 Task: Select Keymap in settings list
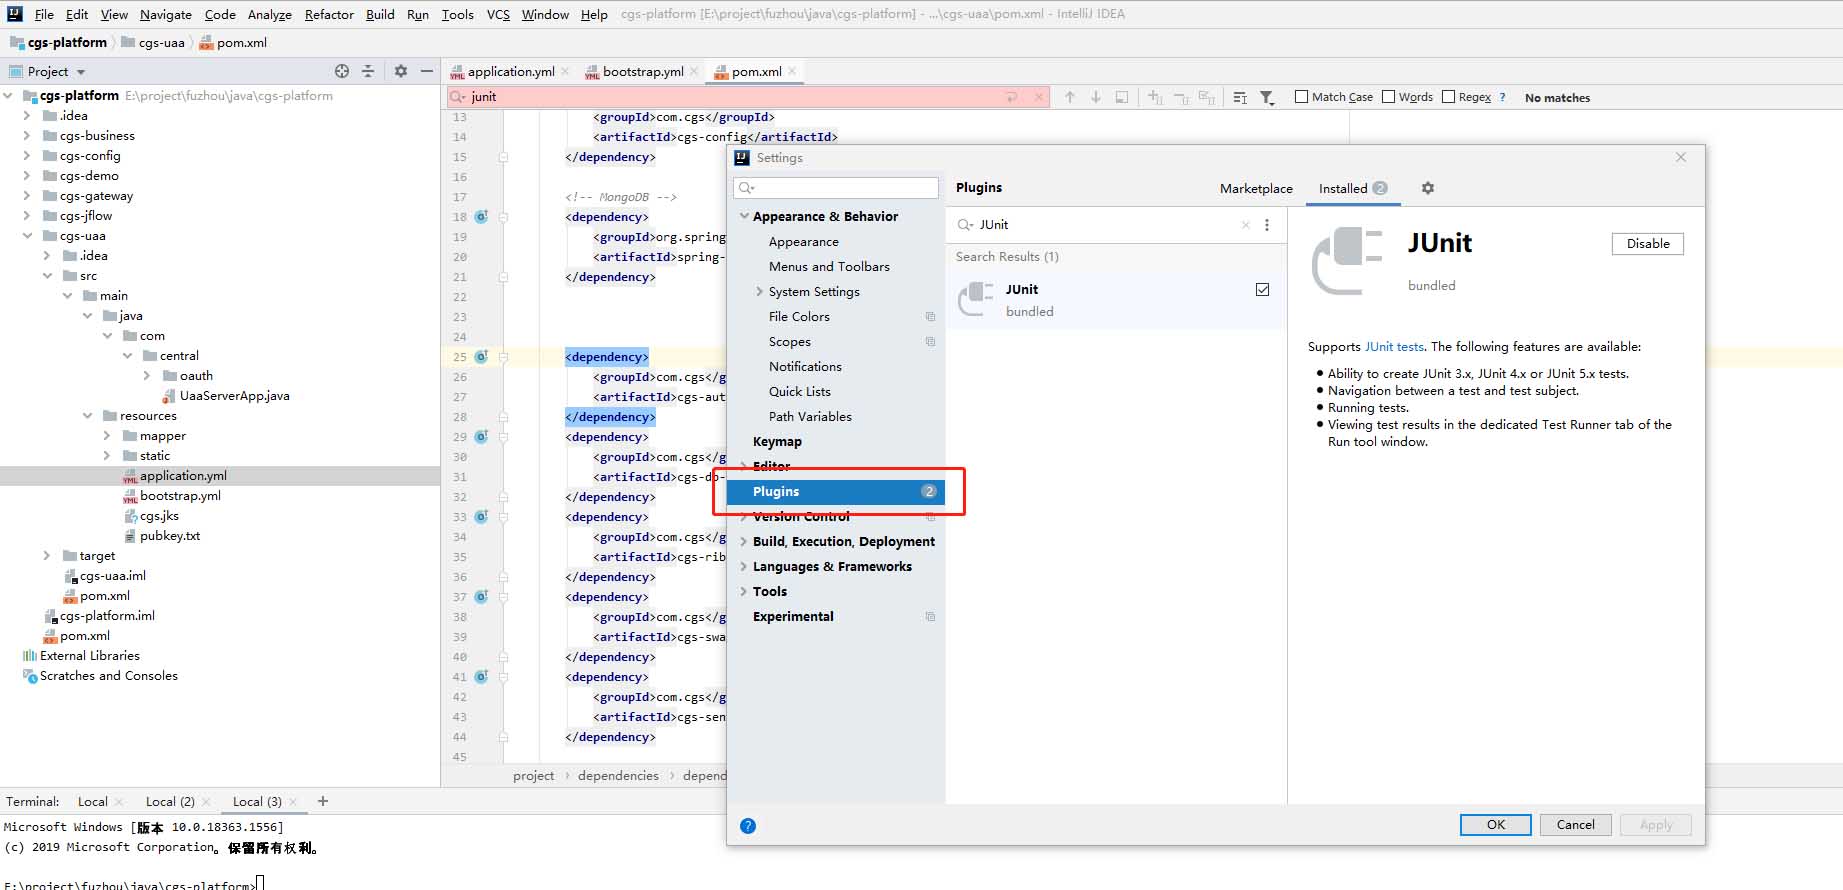pos(777,442)
